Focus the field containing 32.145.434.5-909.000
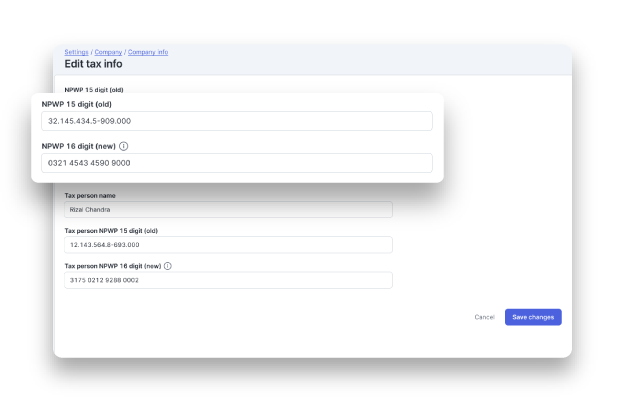 [237, 121]
